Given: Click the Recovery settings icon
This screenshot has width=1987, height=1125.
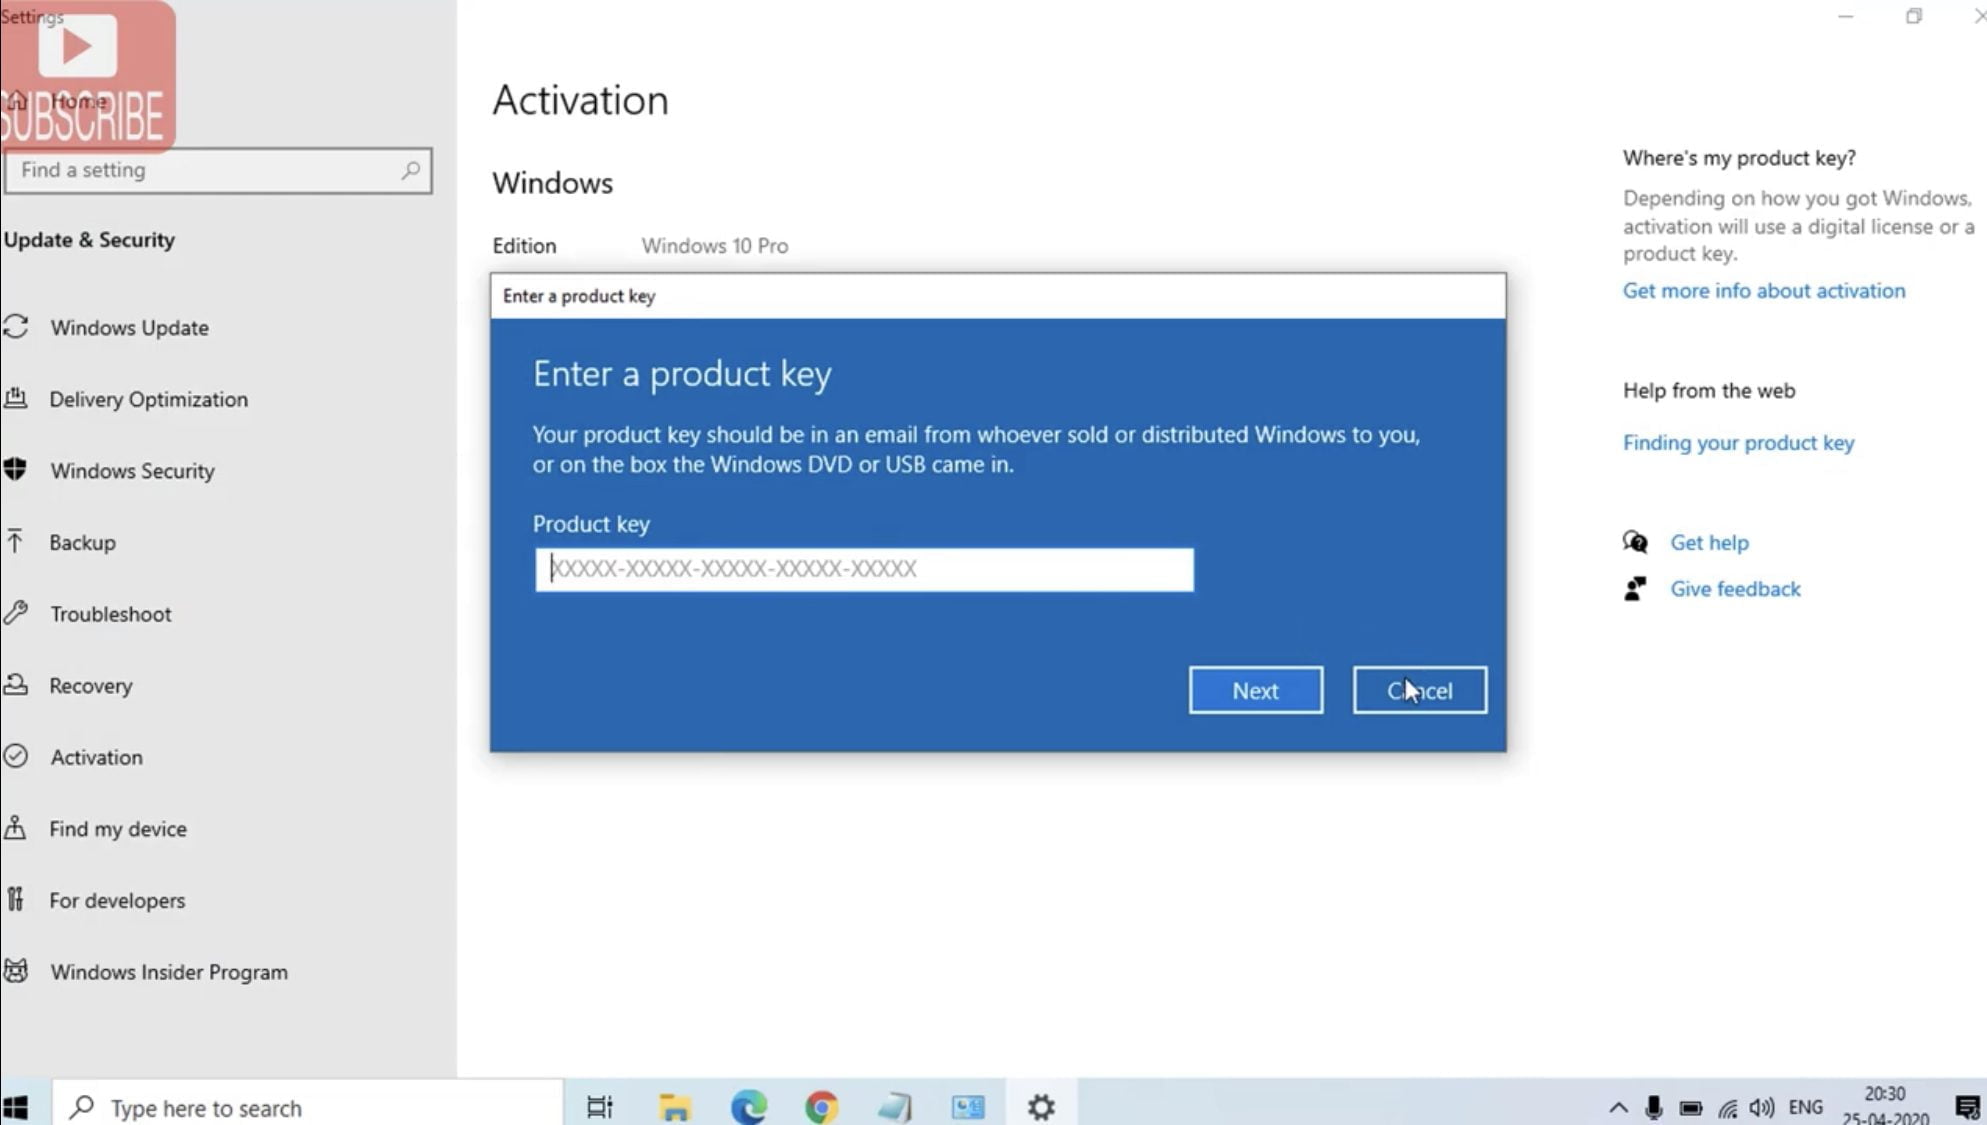Looking at the screenshot, I should pyautogui.click(x=16, y=685).
